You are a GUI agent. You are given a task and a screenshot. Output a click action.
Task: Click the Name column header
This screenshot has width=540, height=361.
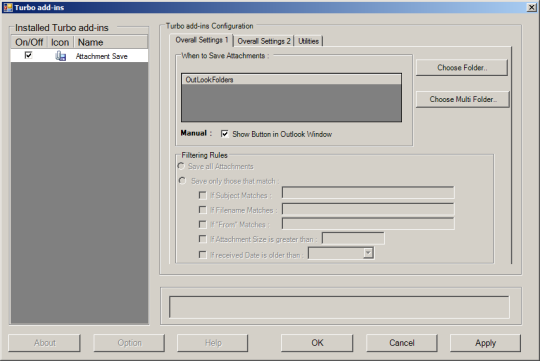click(x=111, y=42)
